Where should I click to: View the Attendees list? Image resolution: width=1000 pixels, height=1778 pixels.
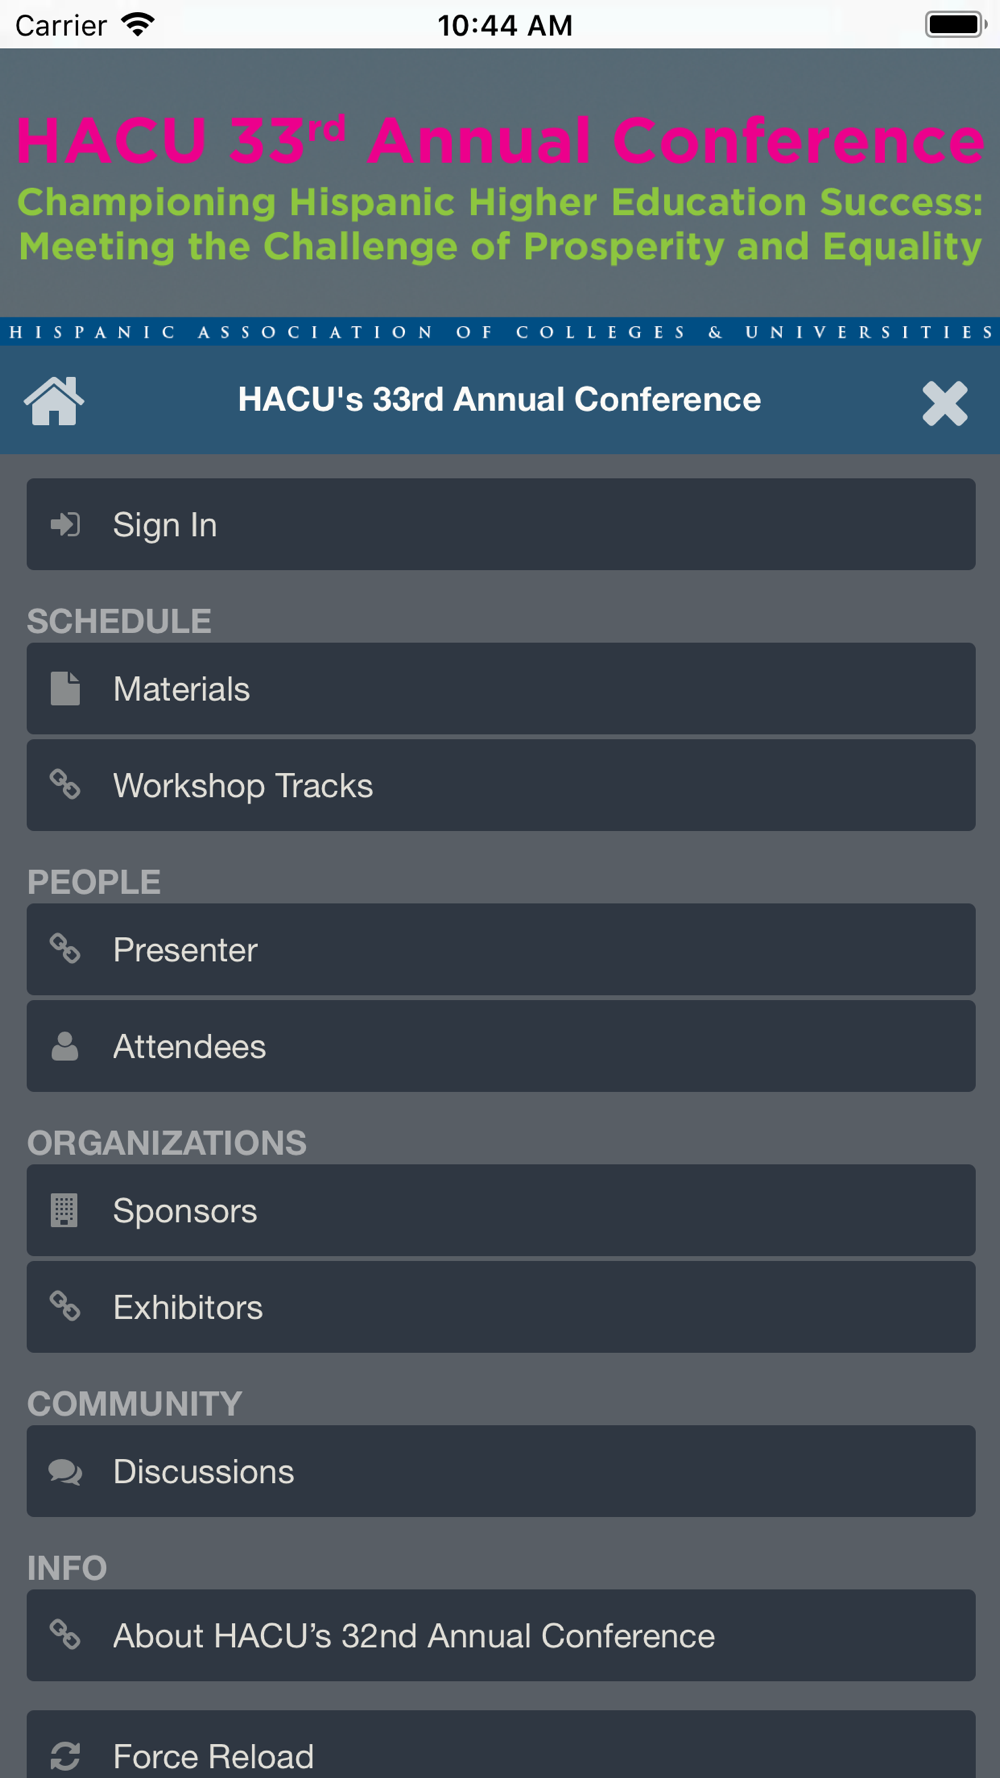500,1046
